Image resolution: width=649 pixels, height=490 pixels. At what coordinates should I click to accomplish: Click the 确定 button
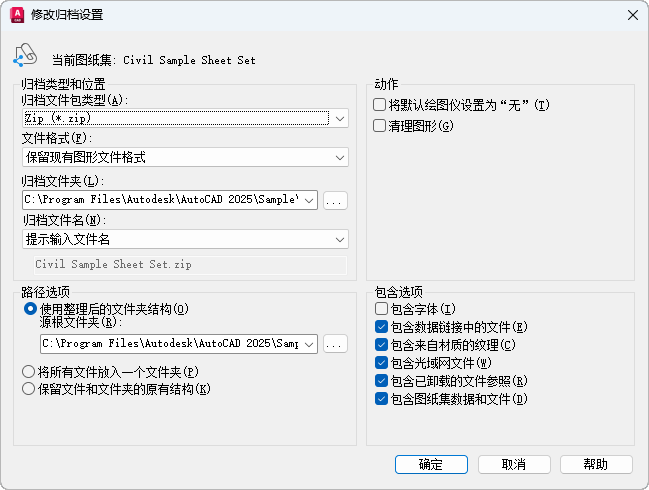431,464
